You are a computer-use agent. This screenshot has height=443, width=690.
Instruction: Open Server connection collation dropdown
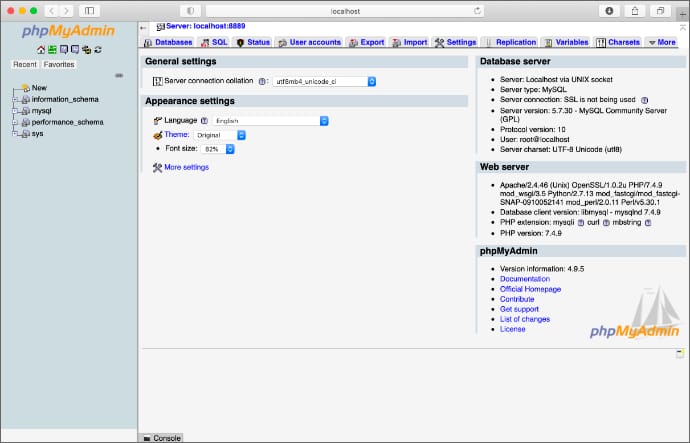point(324,81)
